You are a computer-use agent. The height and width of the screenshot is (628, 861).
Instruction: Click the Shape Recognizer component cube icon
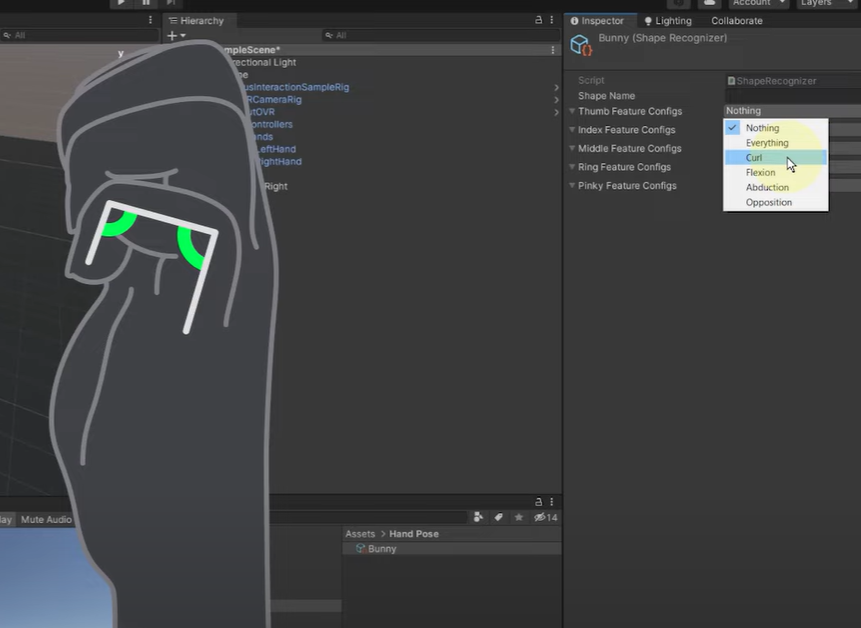[x=580, y=44]
